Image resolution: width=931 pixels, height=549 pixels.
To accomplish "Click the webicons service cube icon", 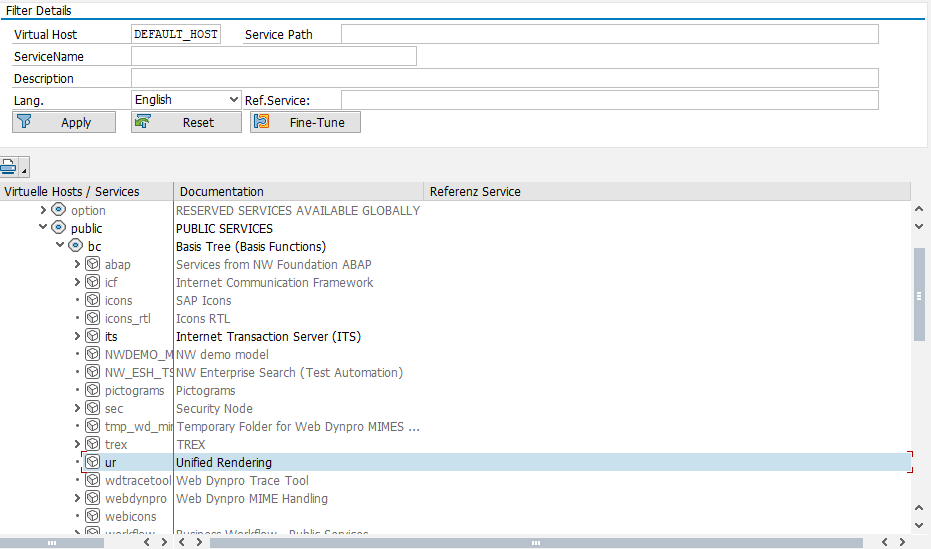I will 93,516.
